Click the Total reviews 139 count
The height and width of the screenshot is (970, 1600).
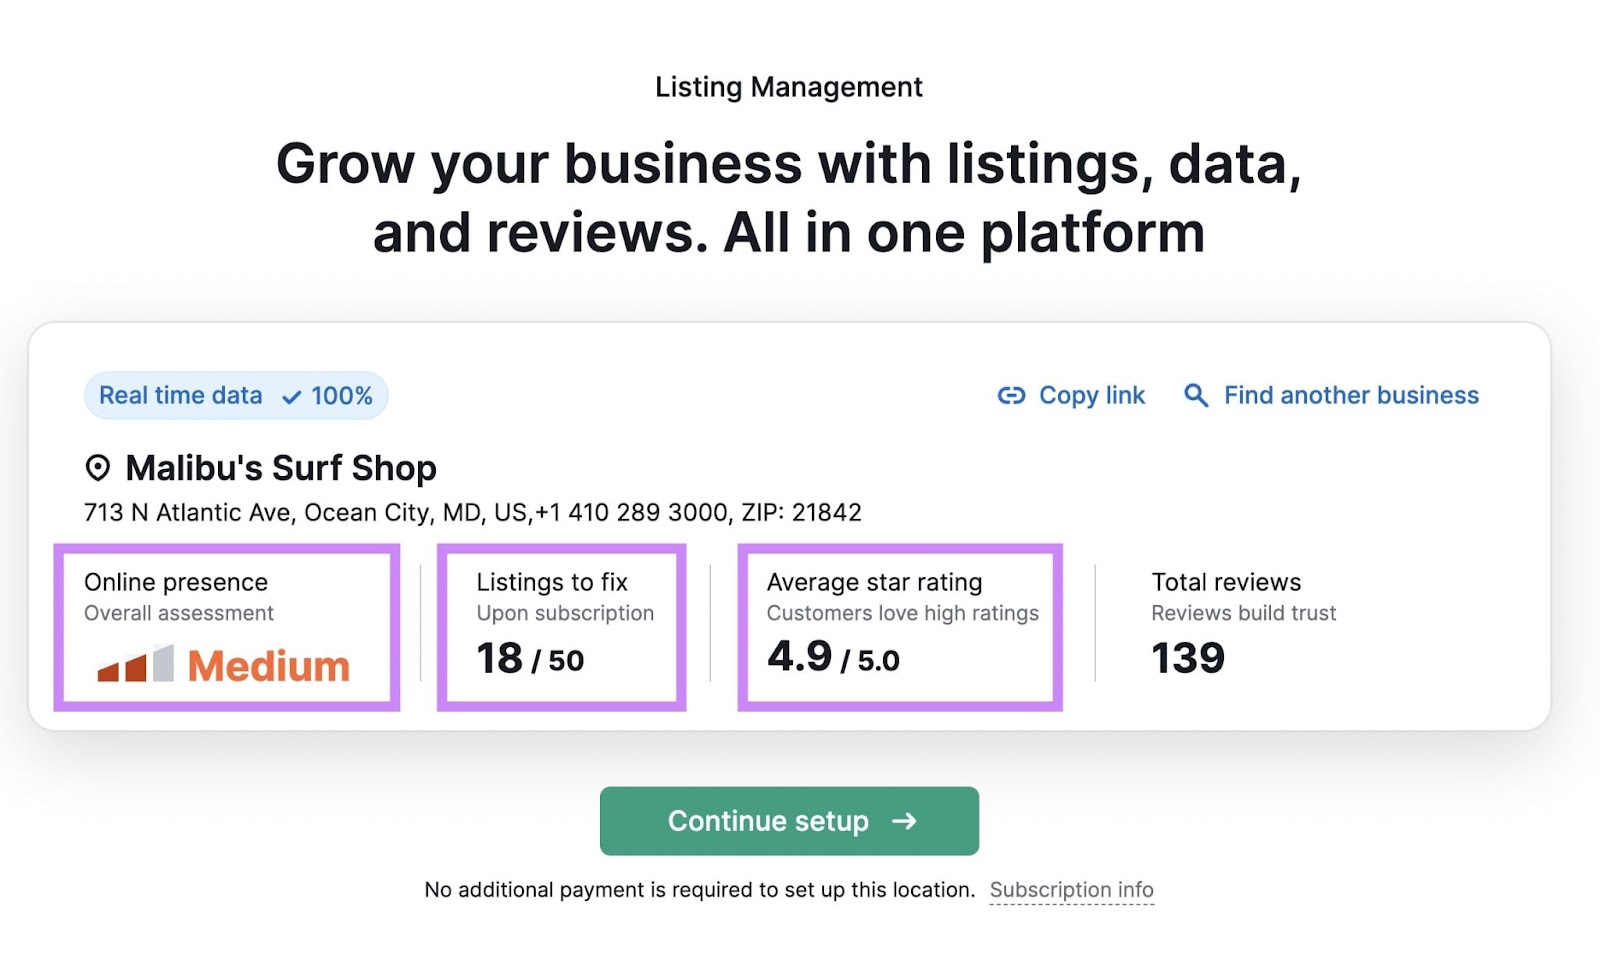1188,657
